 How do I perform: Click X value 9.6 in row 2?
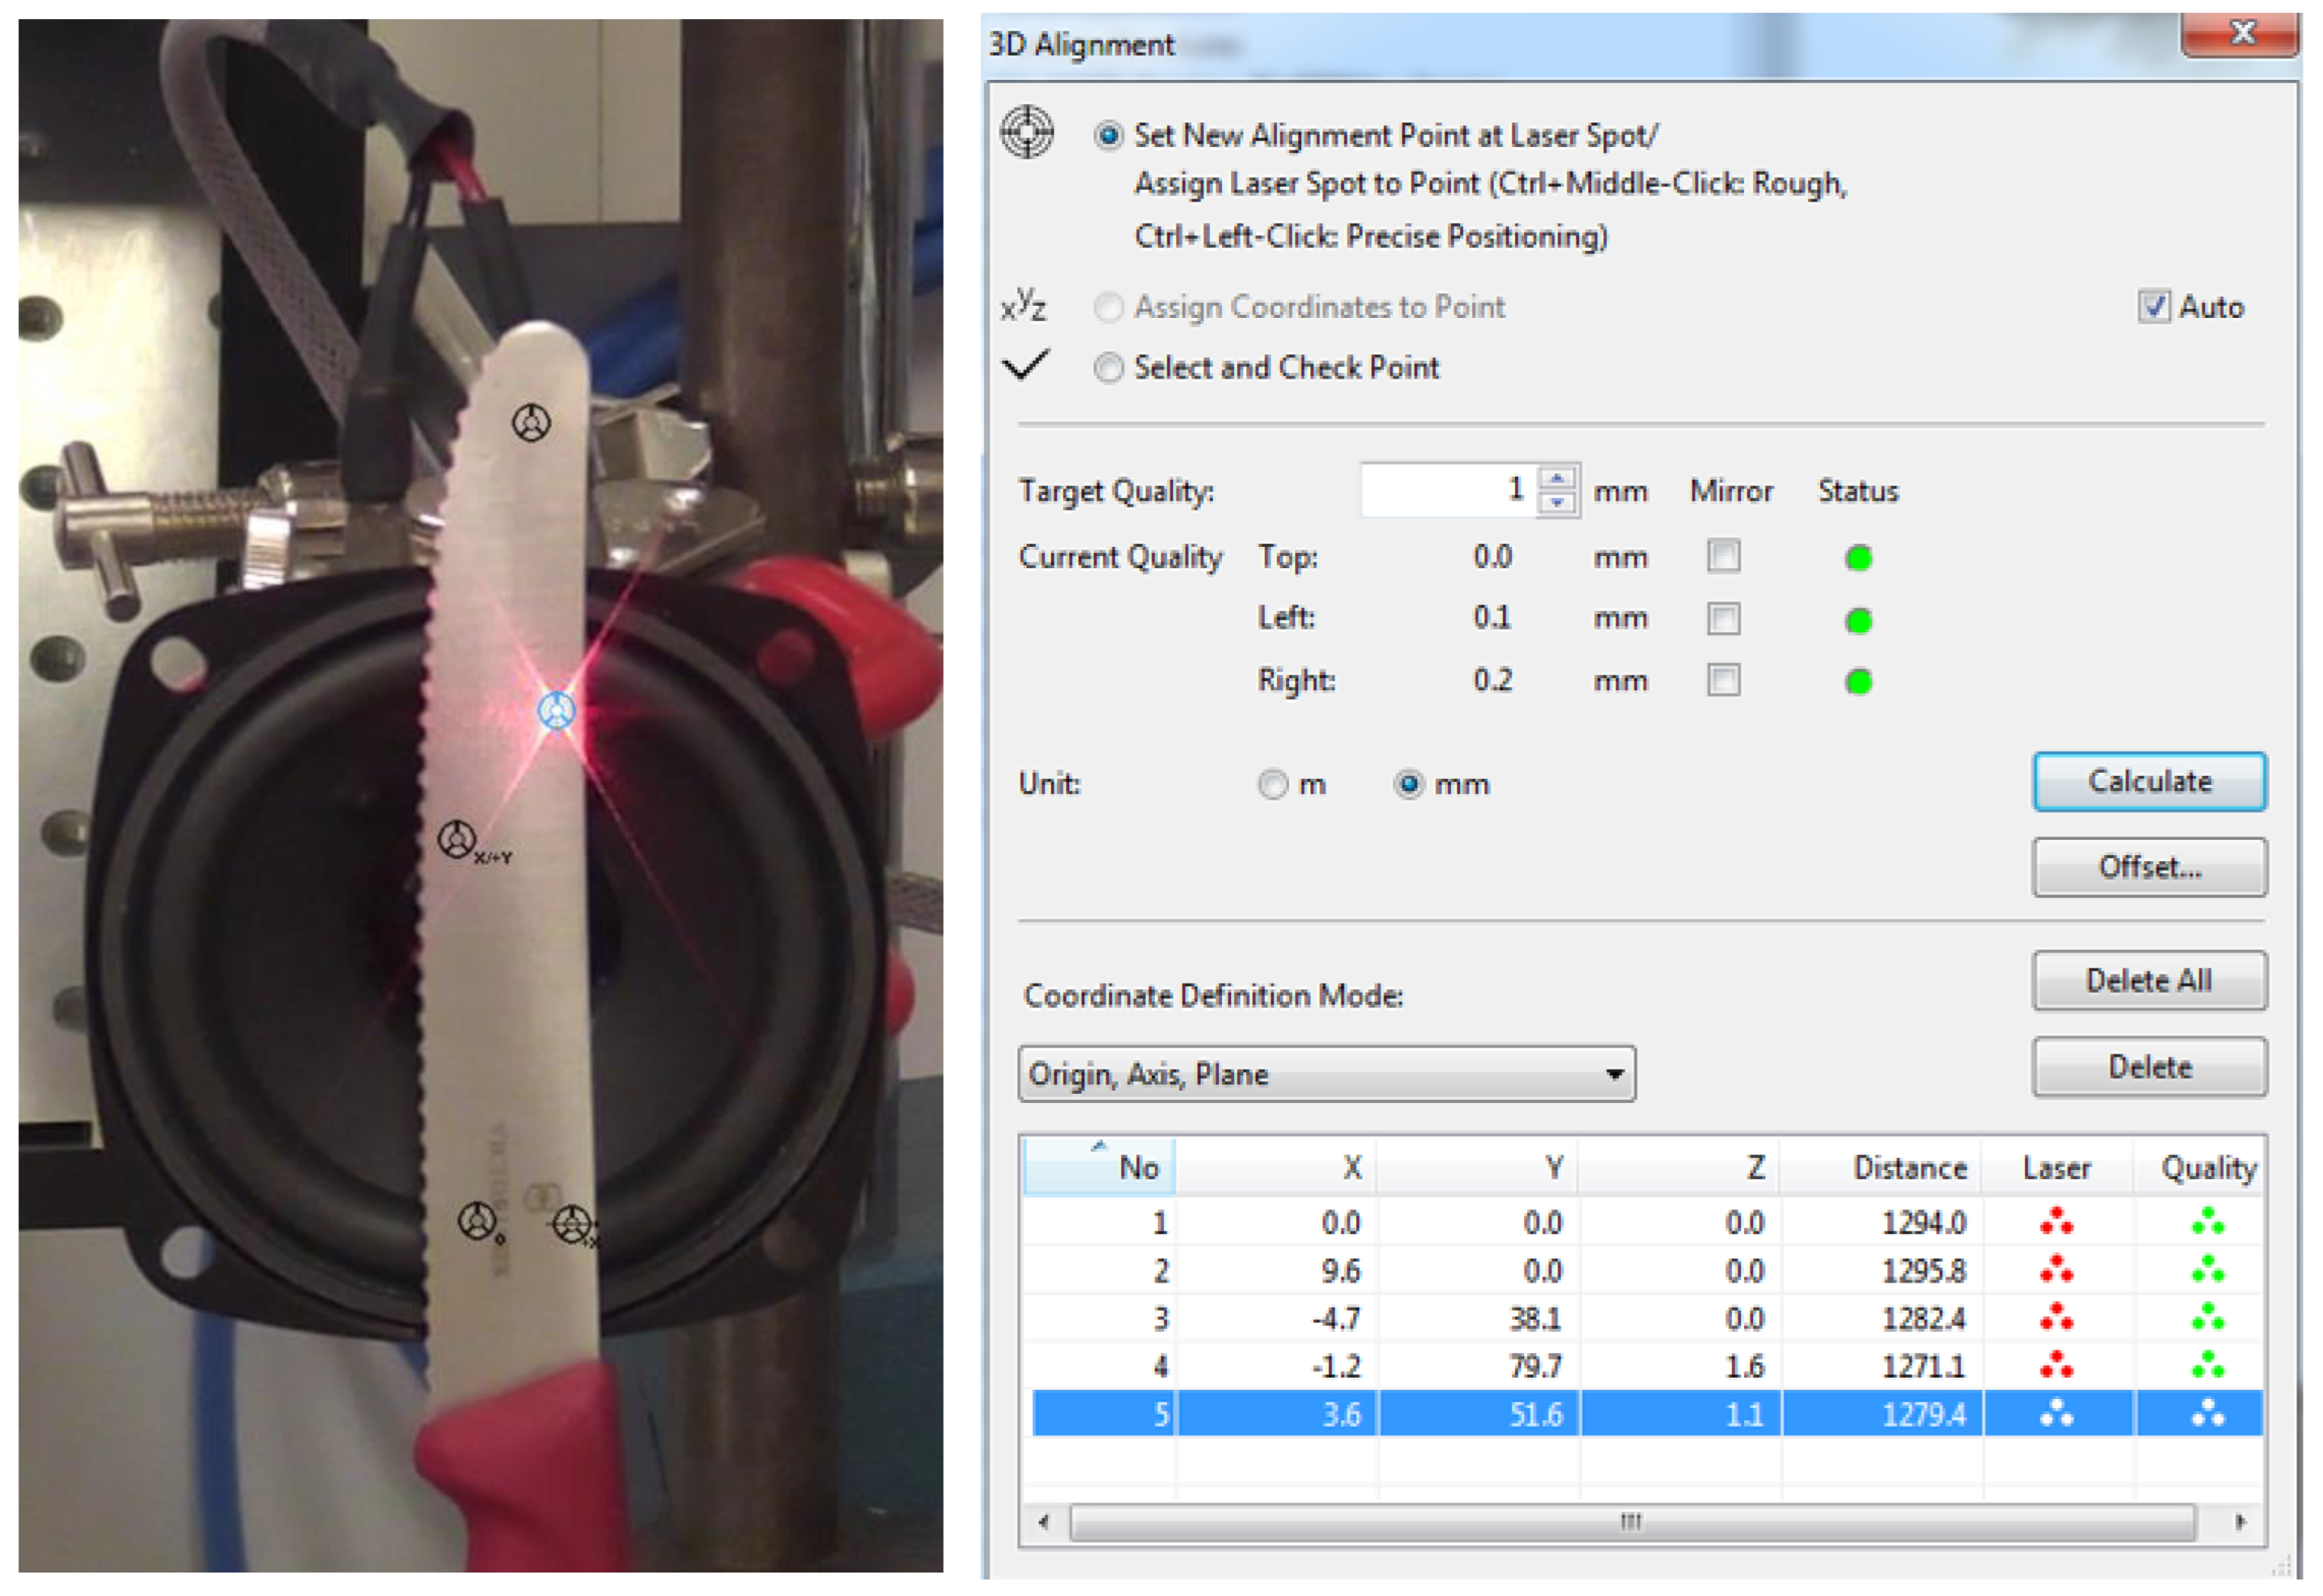1341,1270
